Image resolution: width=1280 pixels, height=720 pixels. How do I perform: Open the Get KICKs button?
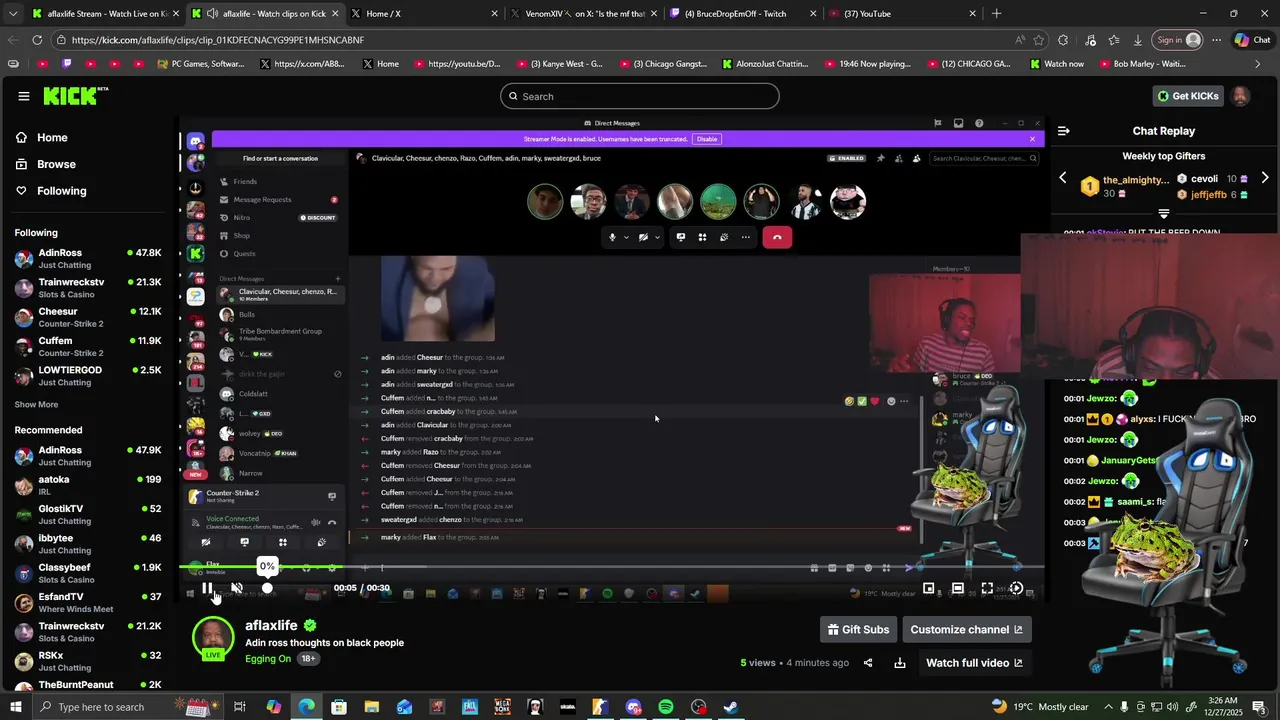point(1188,96)
